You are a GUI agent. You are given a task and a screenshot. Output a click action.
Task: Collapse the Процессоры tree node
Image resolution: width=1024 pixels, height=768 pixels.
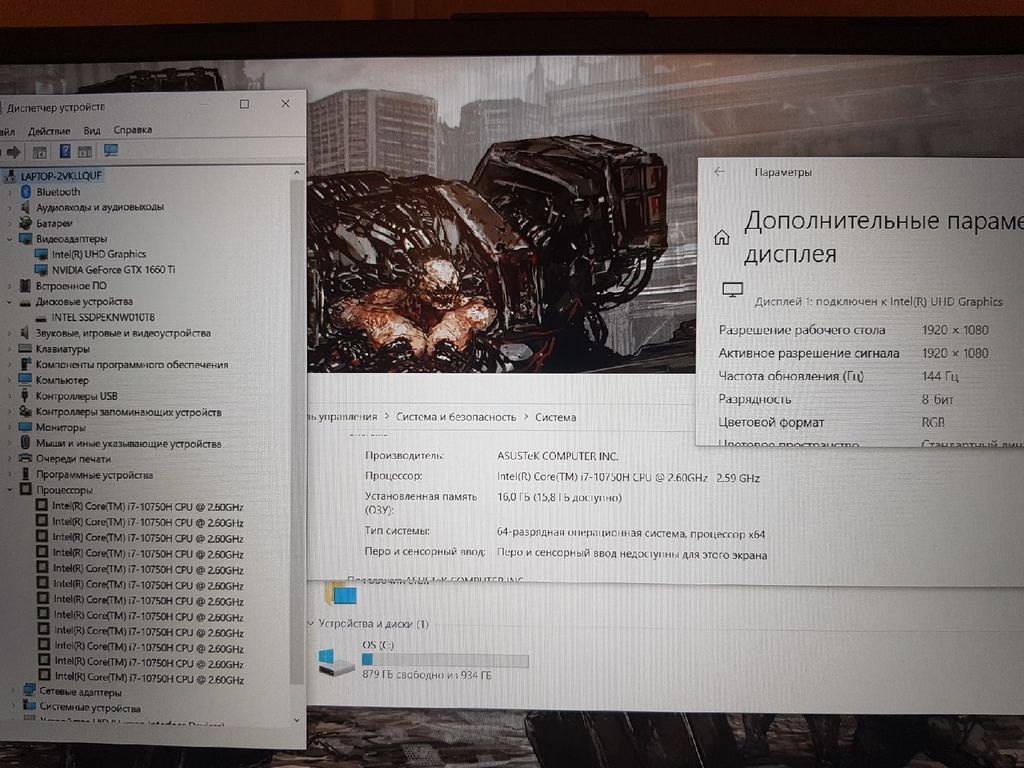[10, 491]
